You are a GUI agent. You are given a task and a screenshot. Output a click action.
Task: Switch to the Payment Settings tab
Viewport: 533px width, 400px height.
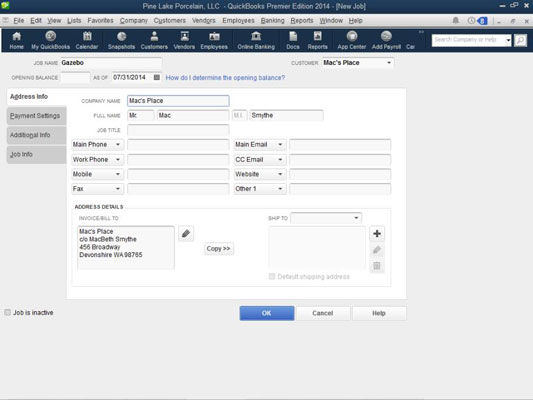click(x=36, y=116)
